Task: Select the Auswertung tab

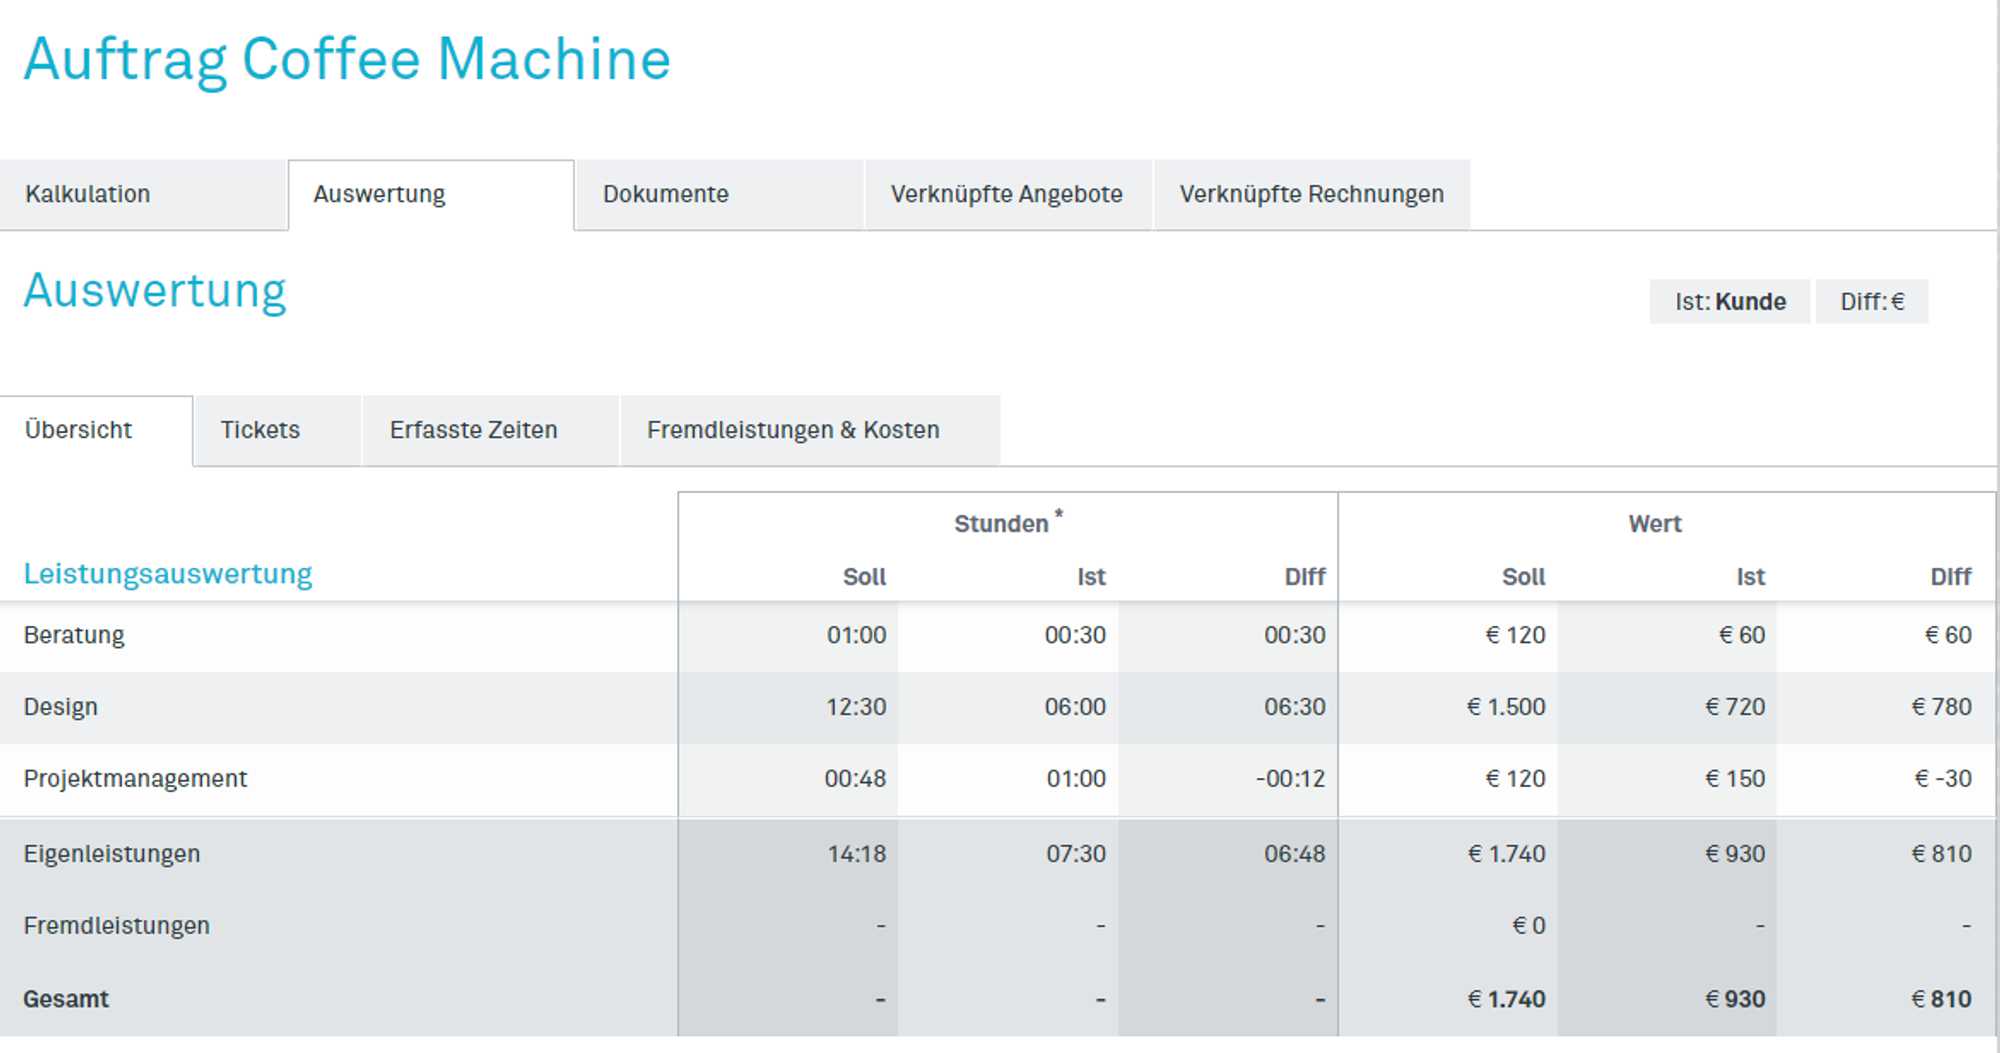Action: [431, 195]
